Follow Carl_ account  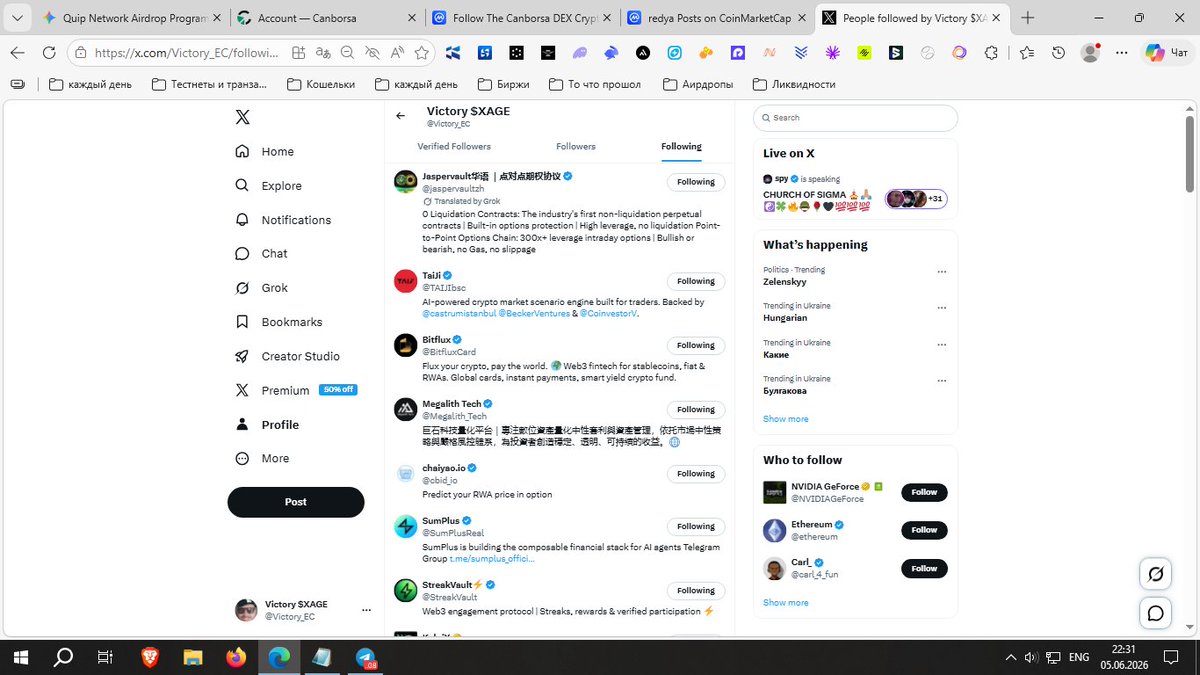coord(924,569)
